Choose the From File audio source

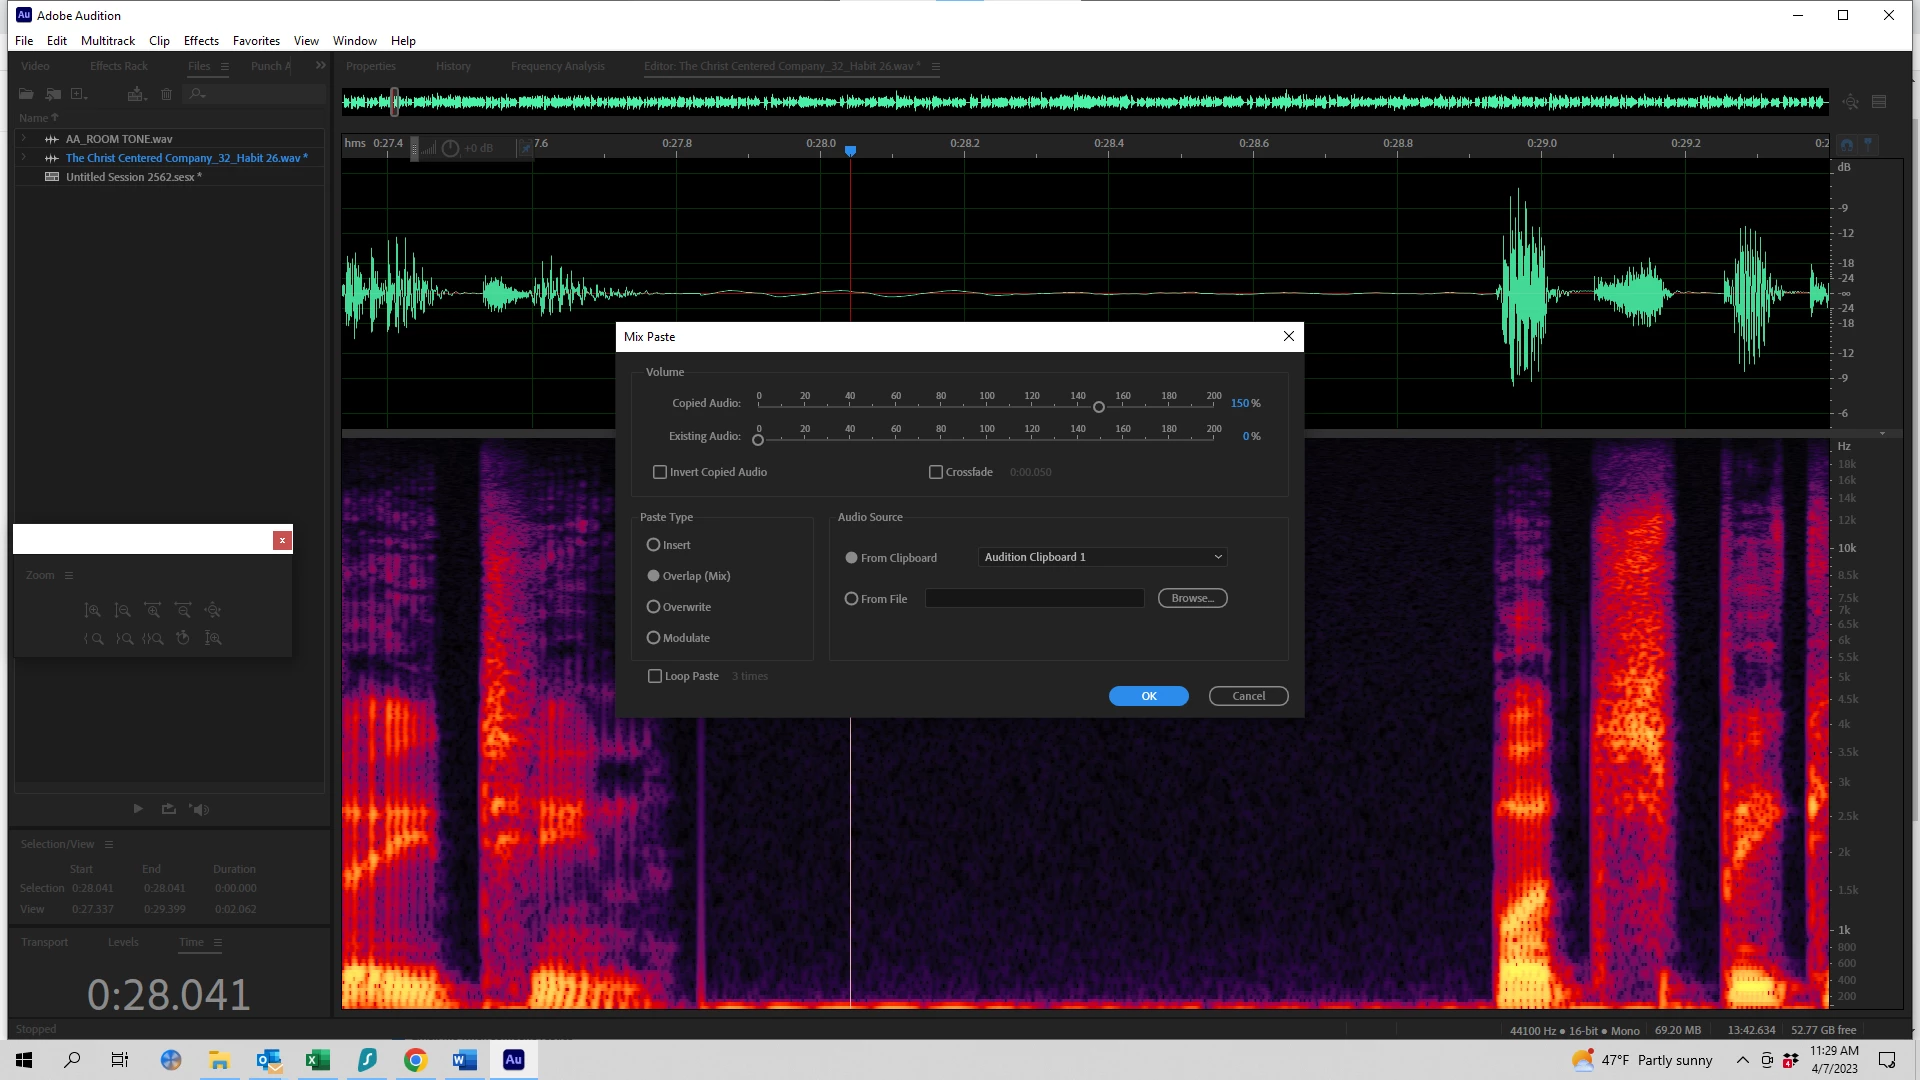(x=851, y=599)
